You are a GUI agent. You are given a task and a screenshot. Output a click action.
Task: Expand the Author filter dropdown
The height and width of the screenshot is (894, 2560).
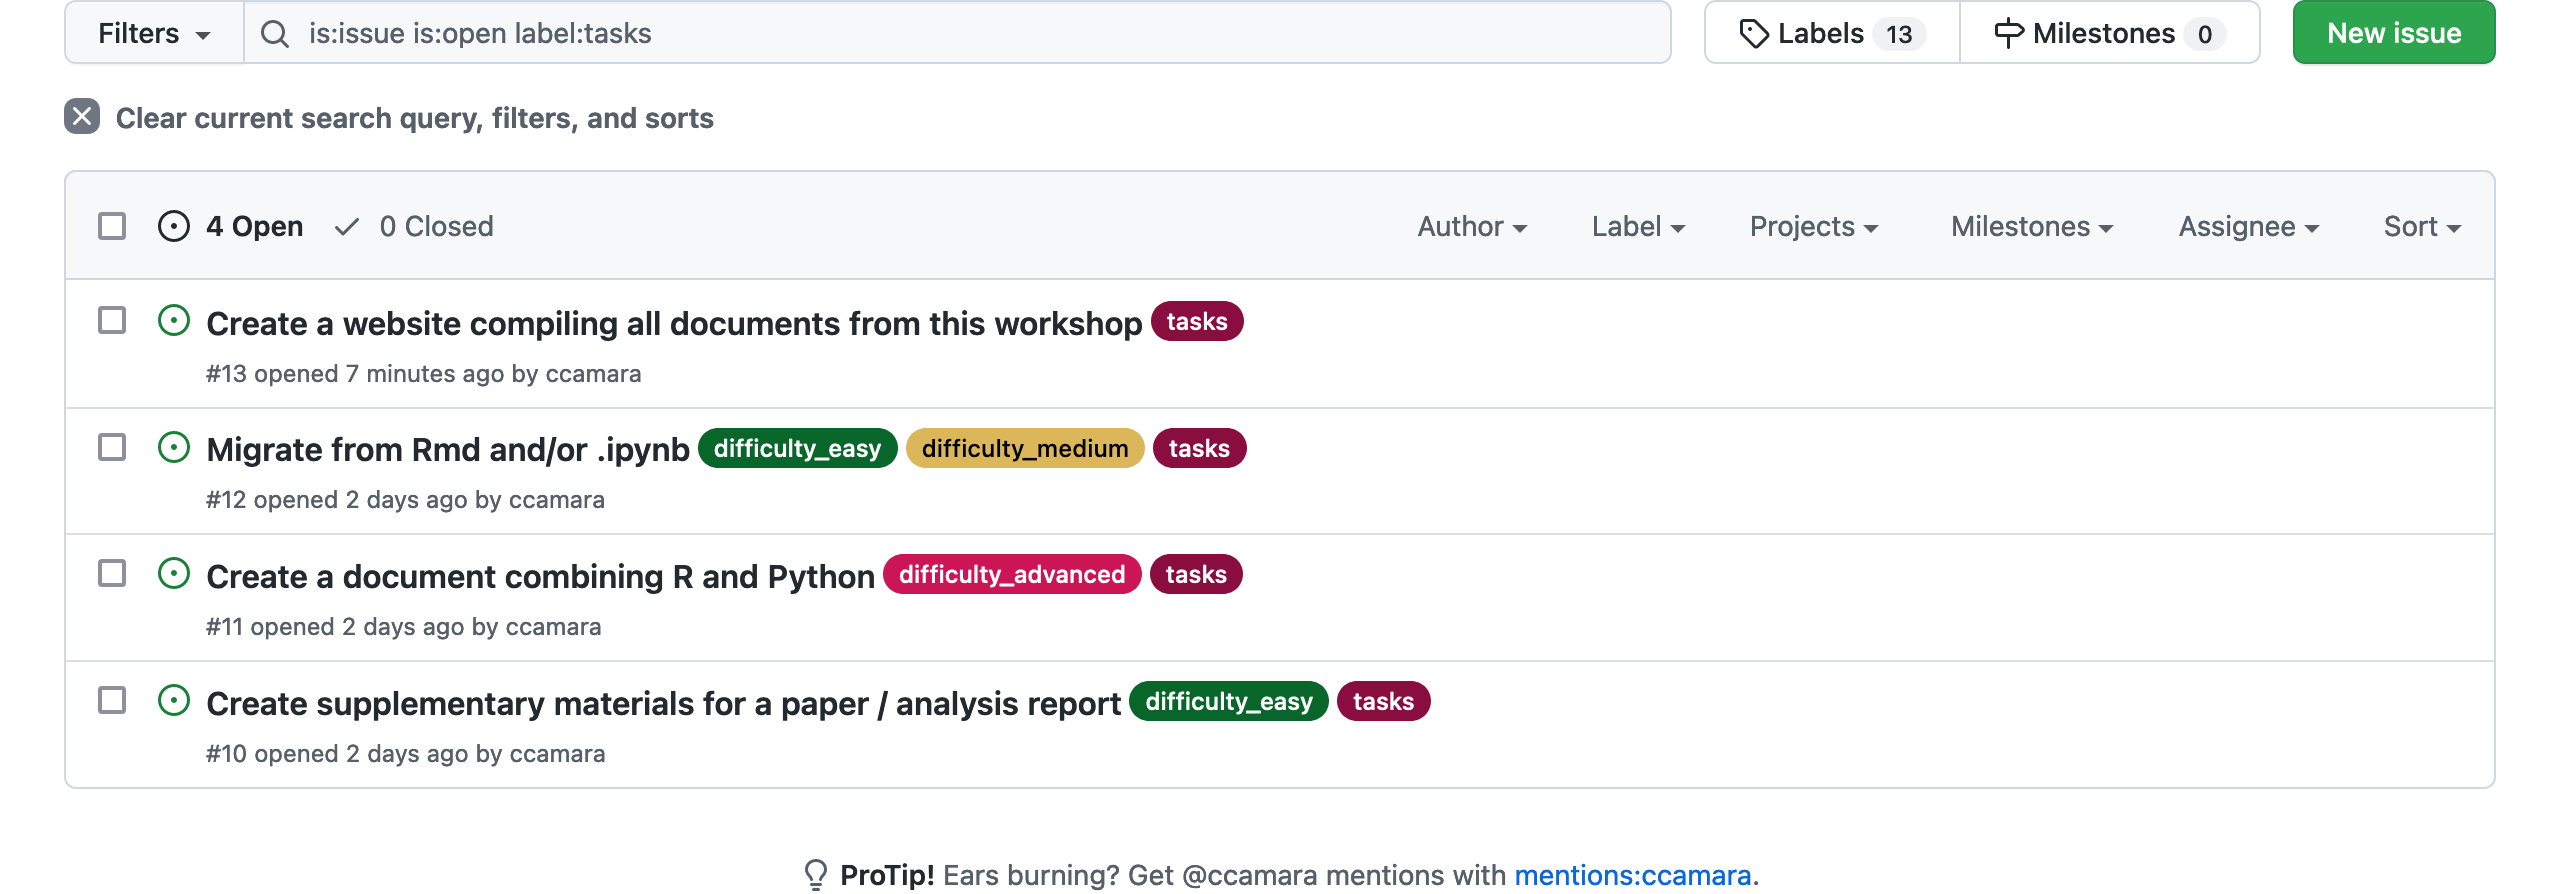click(x=1471, y=227)
